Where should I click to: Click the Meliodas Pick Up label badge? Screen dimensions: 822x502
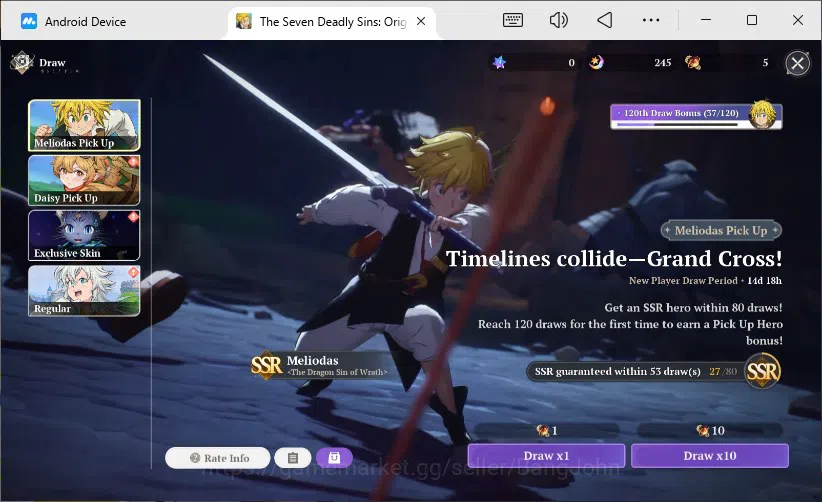pyautogui.click(x=721, y=230)
